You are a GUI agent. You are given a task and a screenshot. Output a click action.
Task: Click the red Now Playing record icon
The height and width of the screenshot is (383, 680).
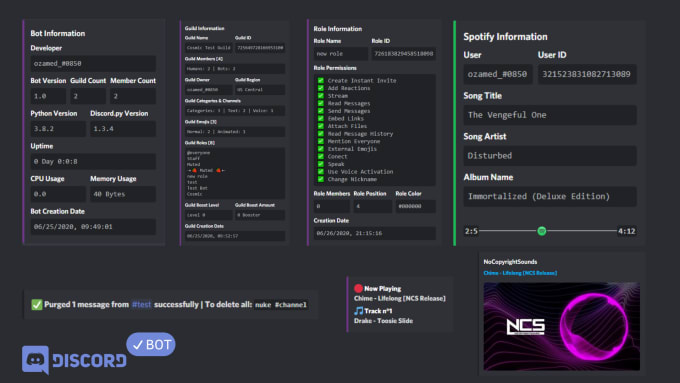(x=358, y=288)
